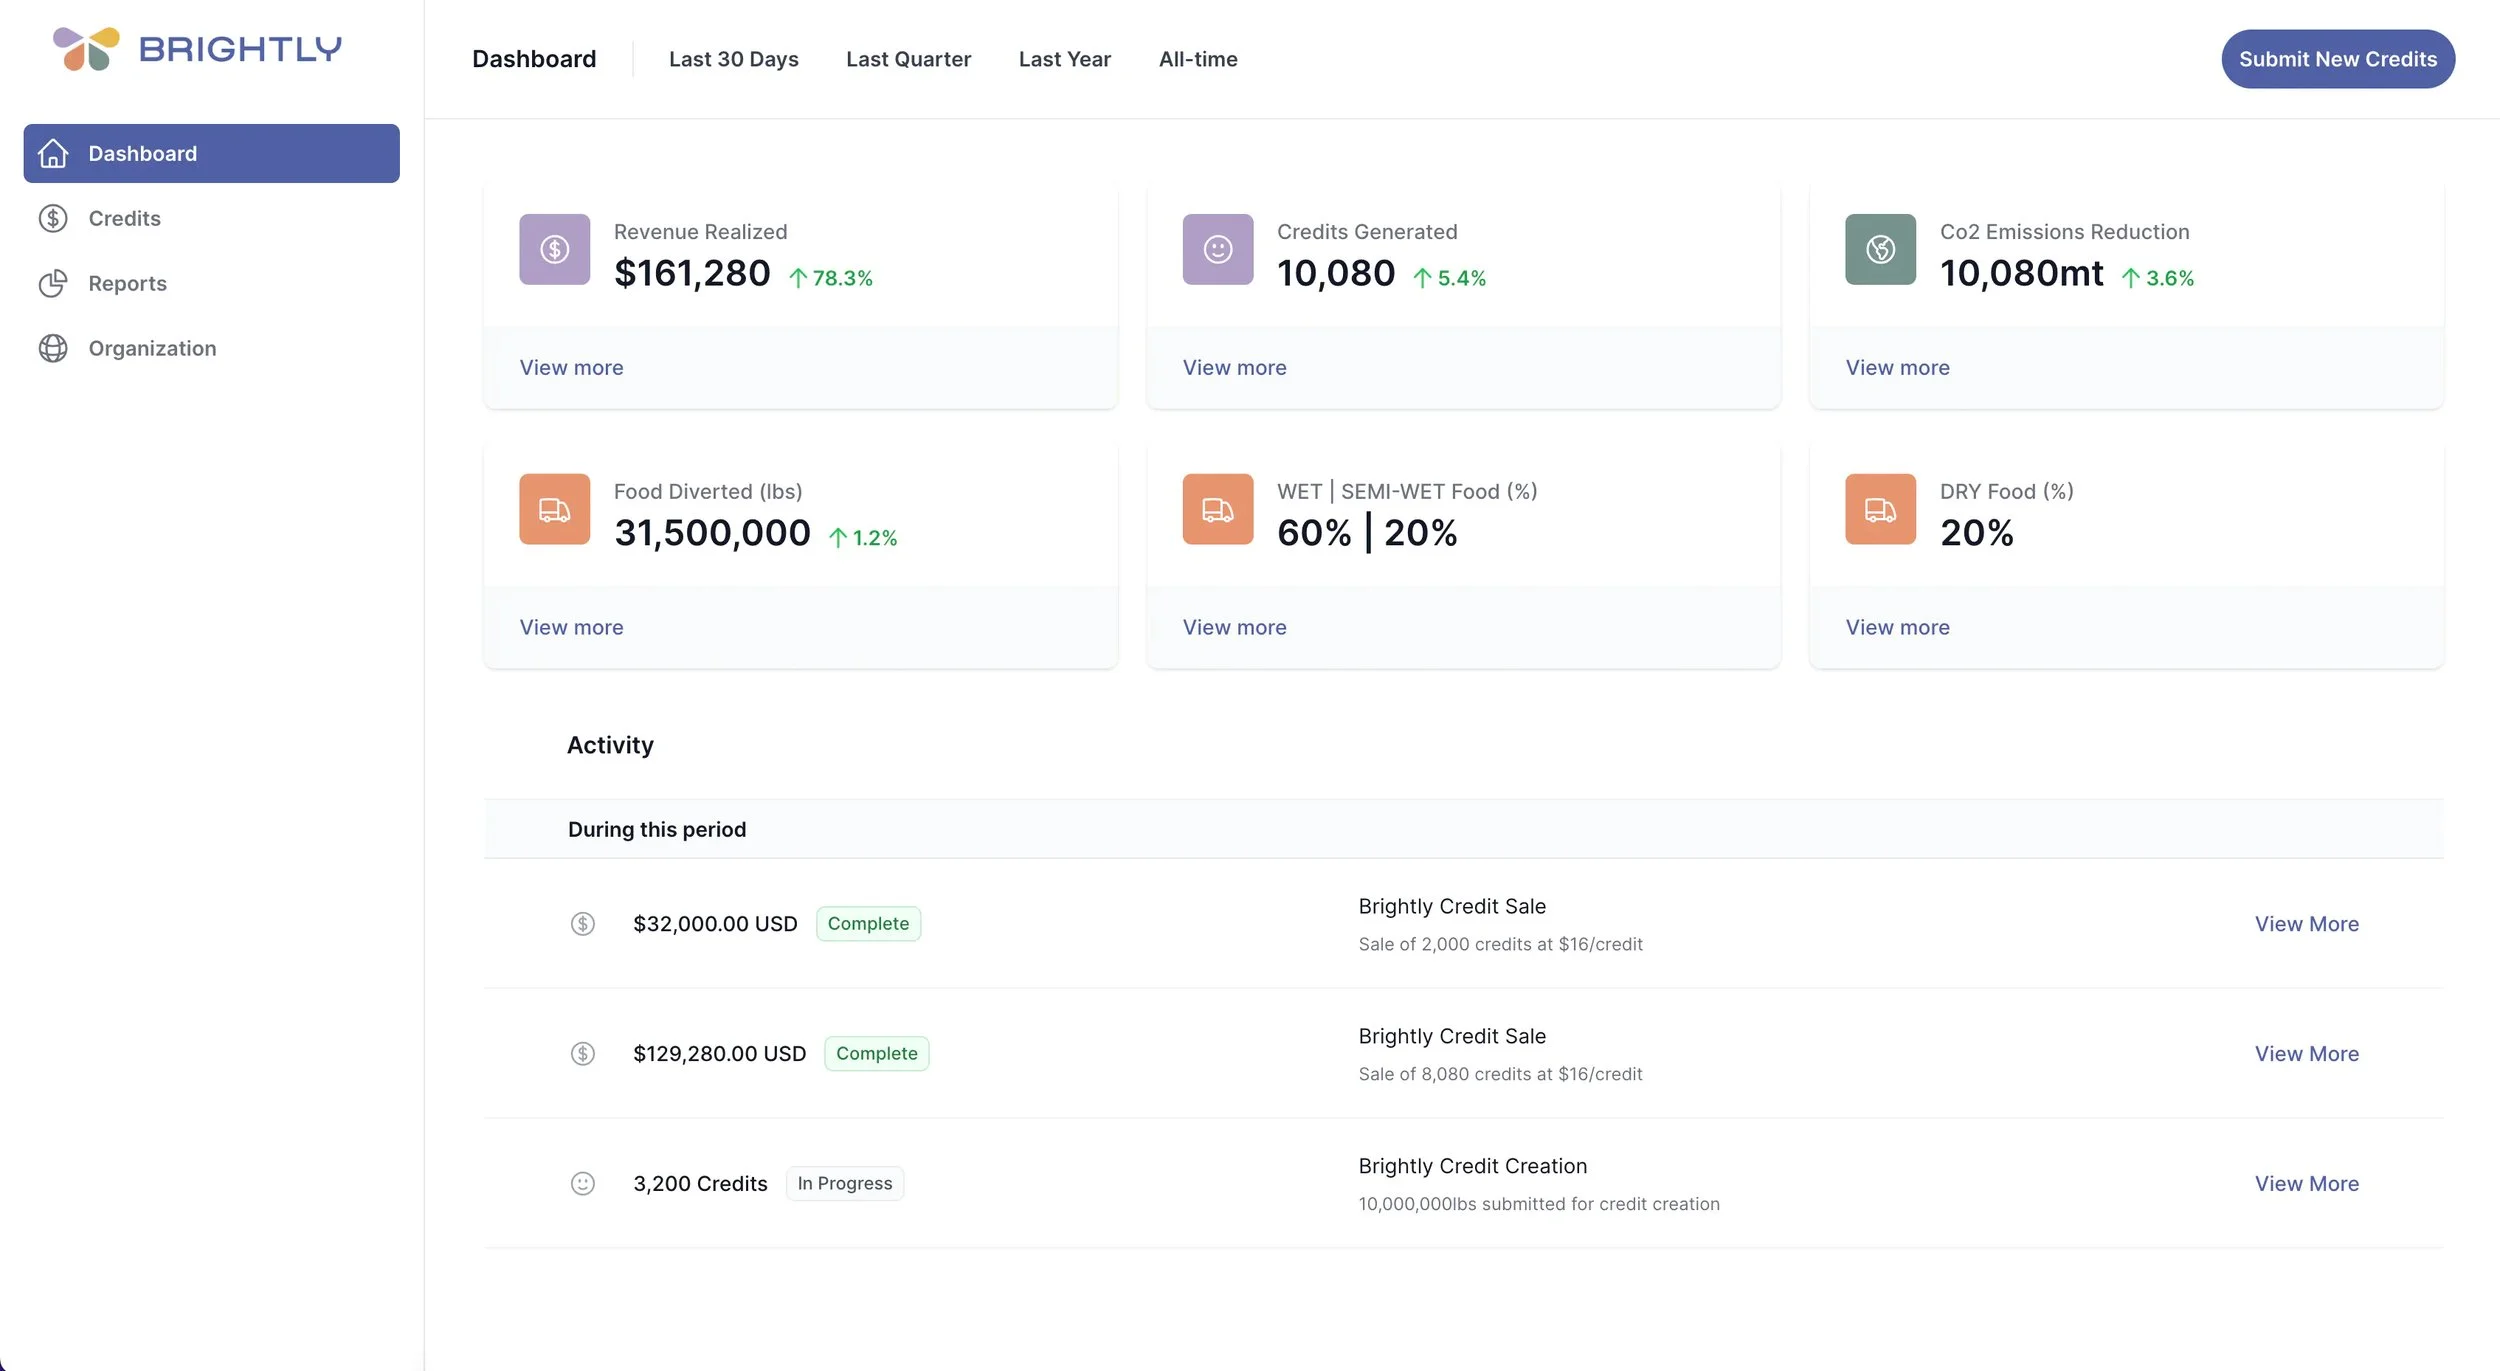Click the pie chart icon next to Reports

tap(53, 283)
